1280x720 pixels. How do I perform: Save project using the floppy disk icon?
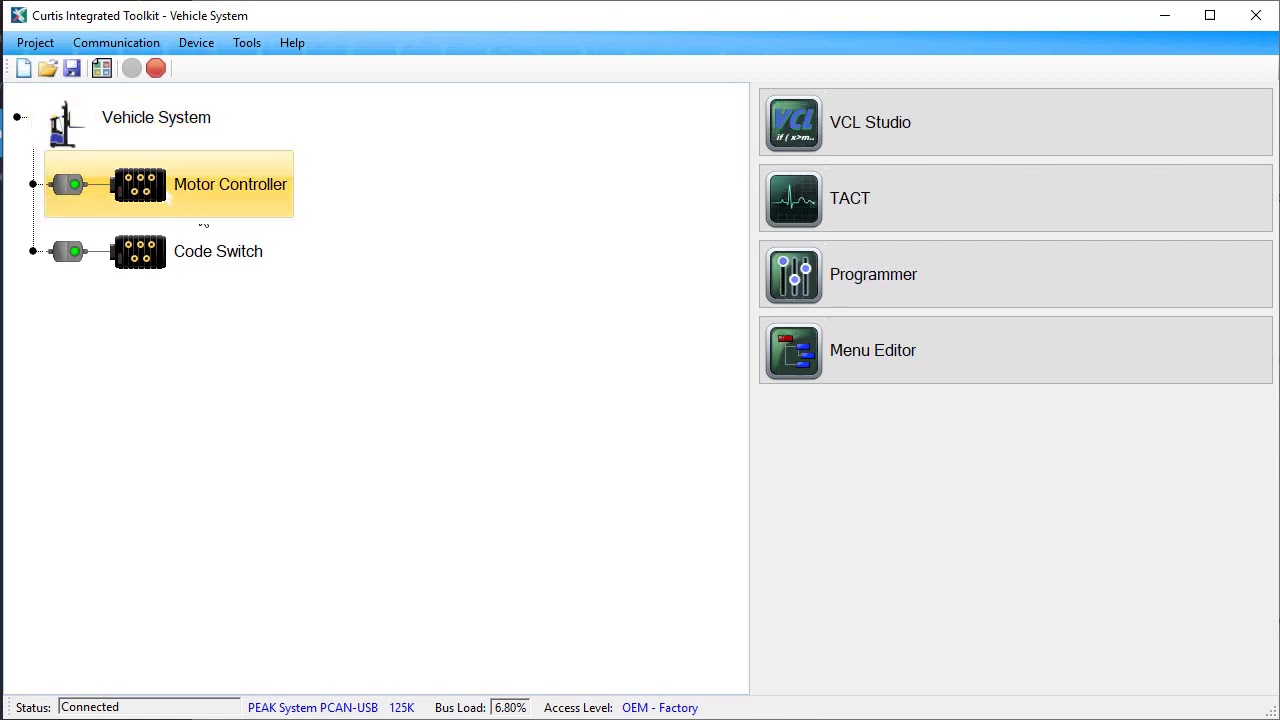[x=72, y=68]
